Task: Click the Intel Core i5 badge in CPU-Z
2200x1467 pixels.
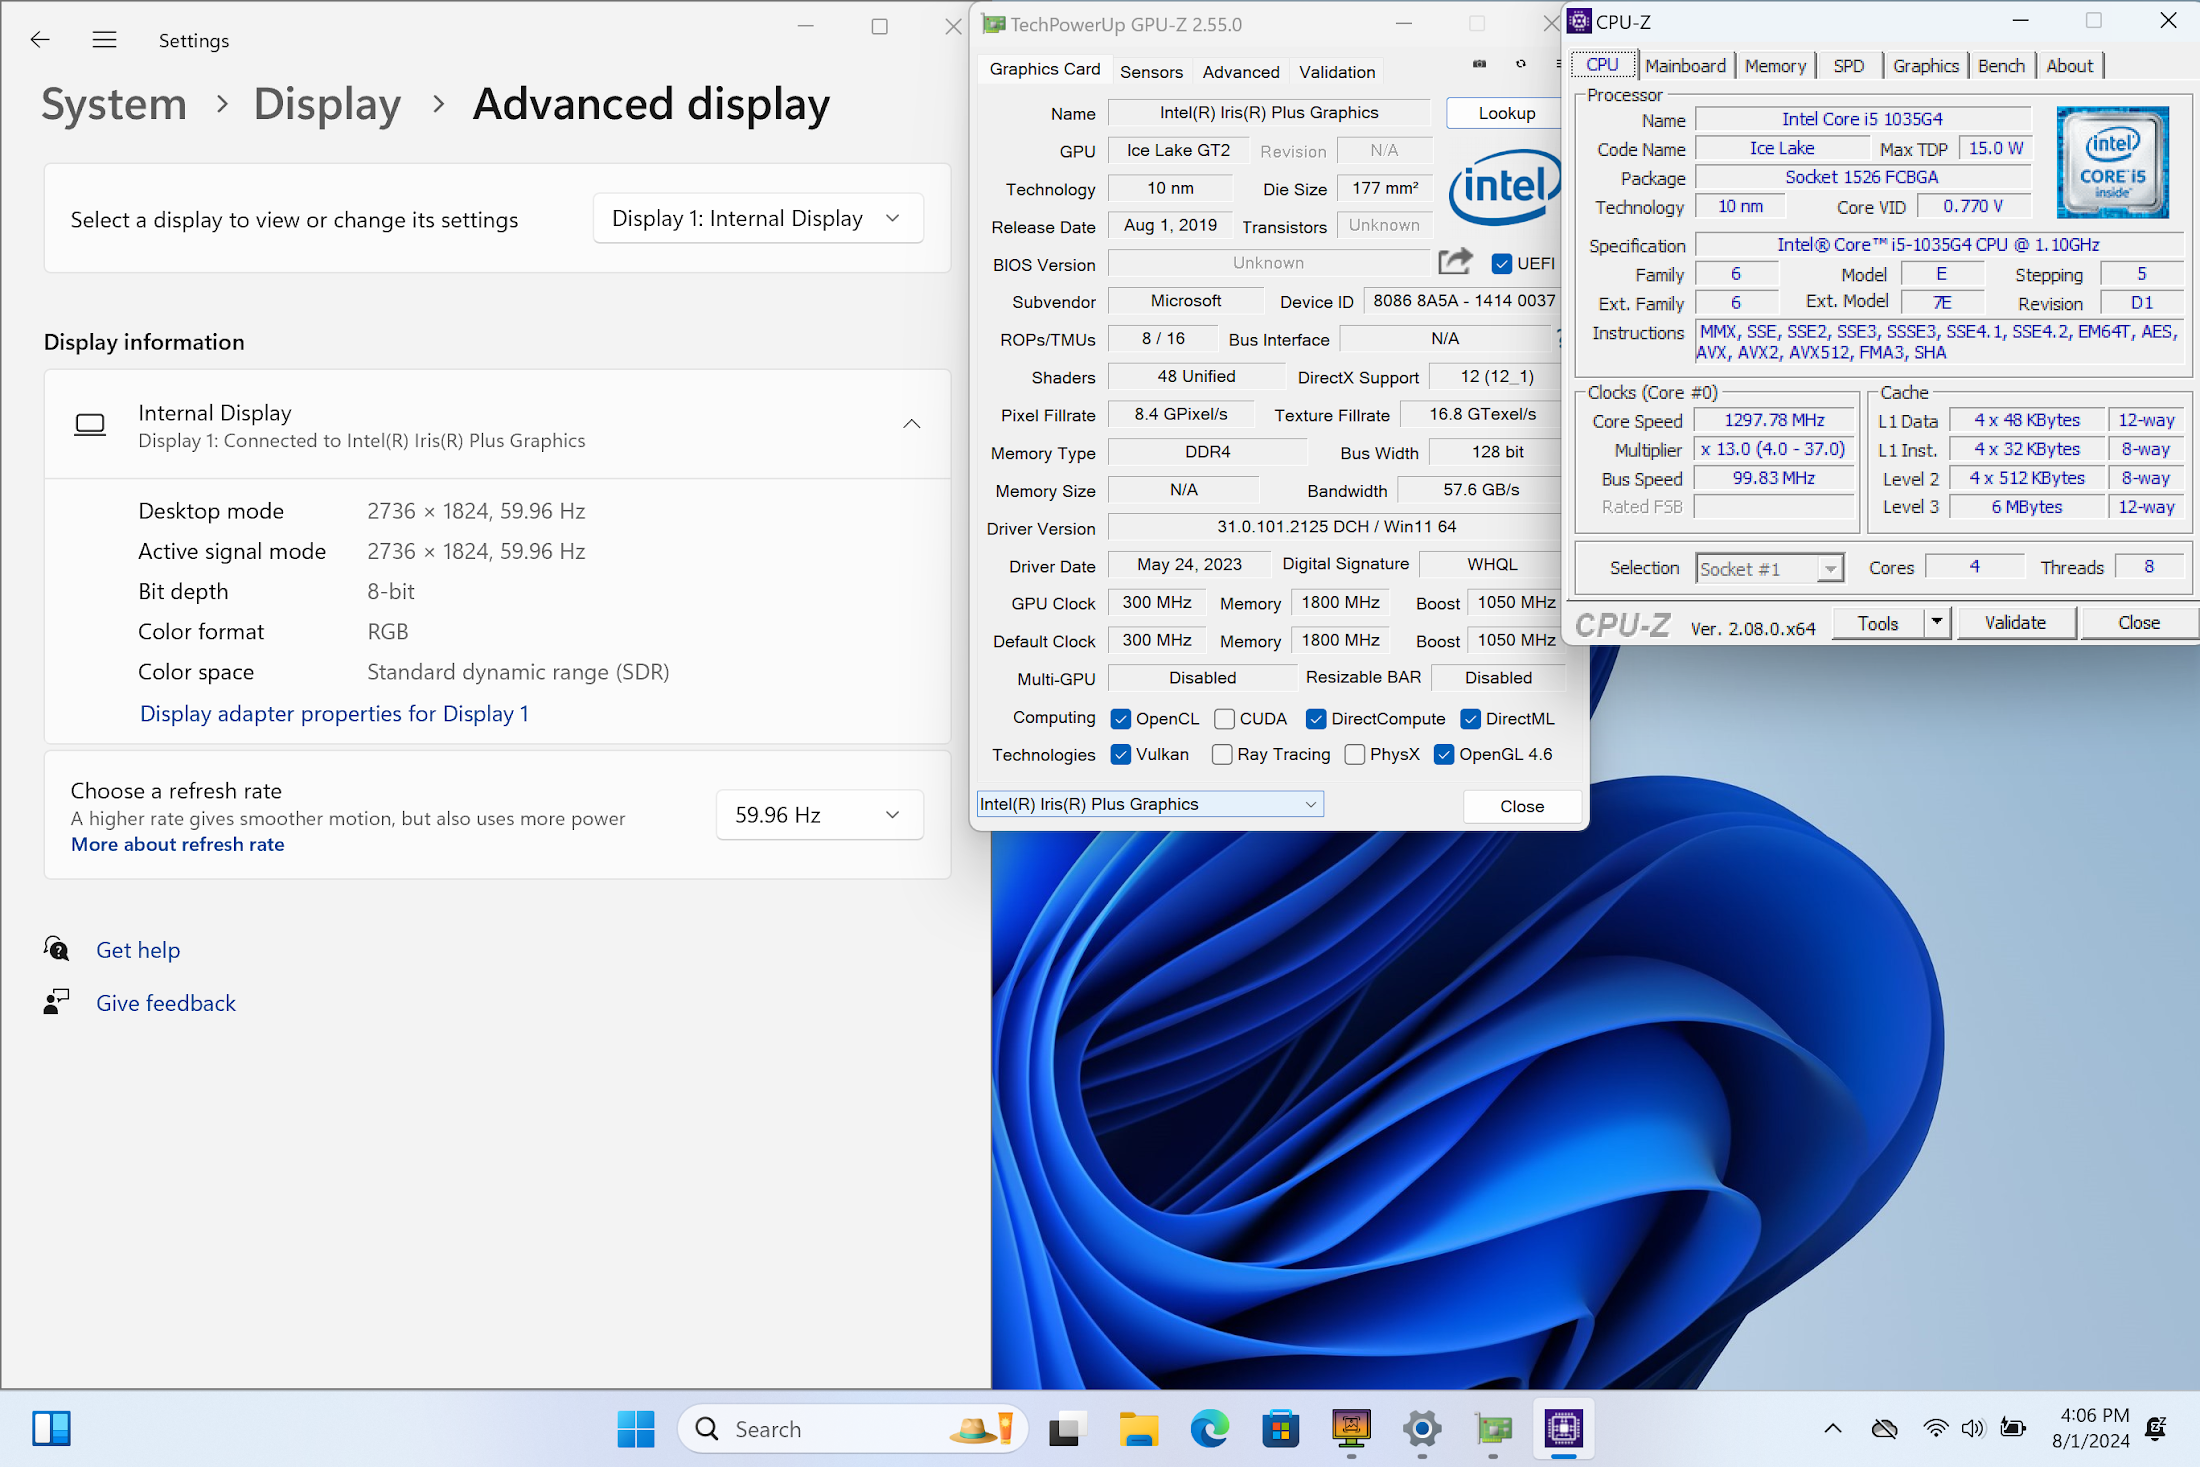Action: click(x=2113, y=162)
